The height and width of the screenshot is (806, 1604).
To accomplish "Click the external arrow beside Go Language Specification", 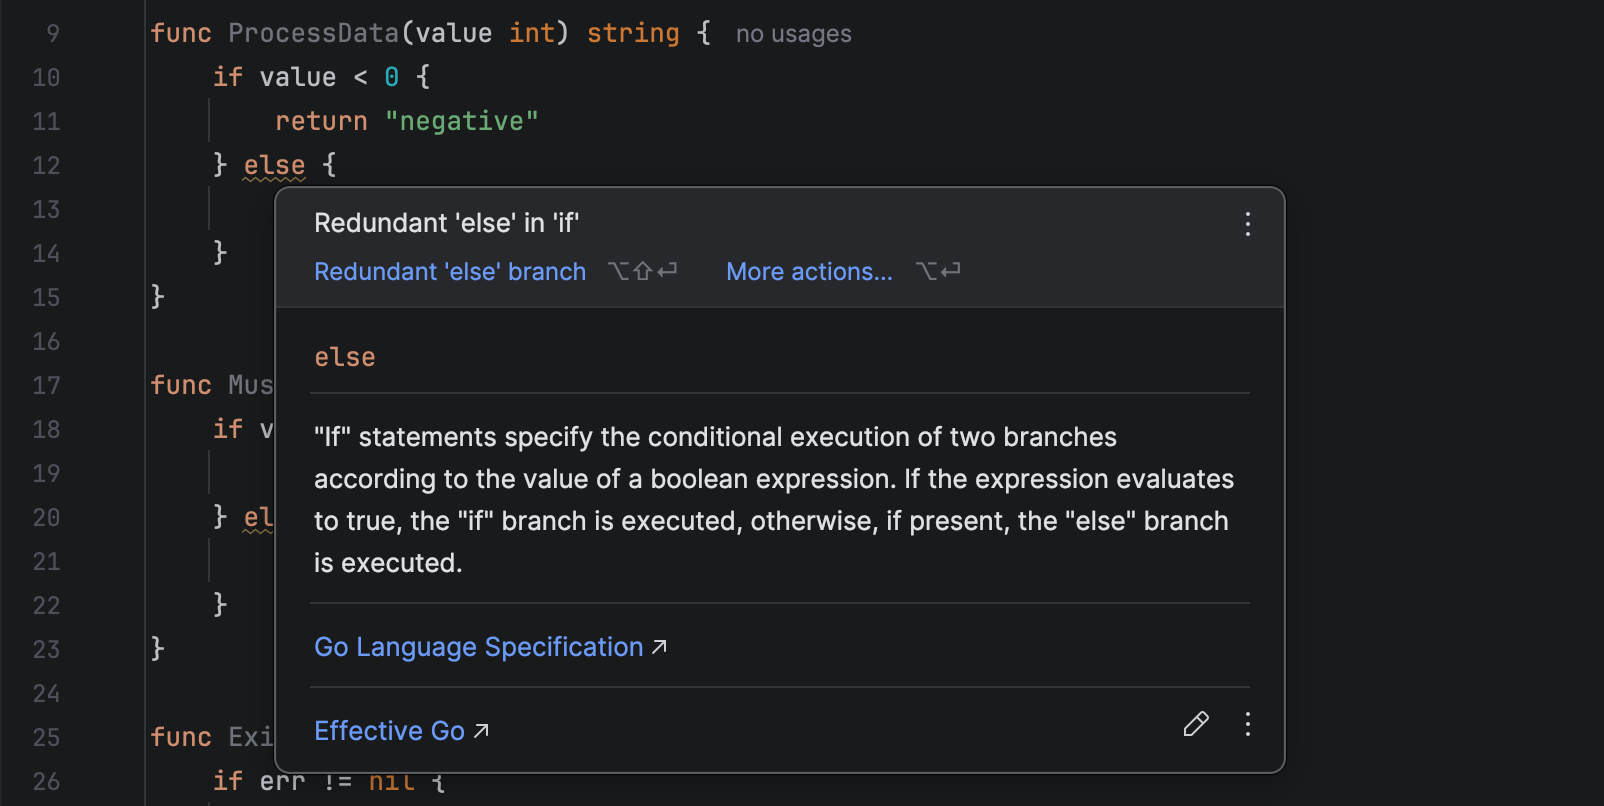I will [x=660, y=647].
